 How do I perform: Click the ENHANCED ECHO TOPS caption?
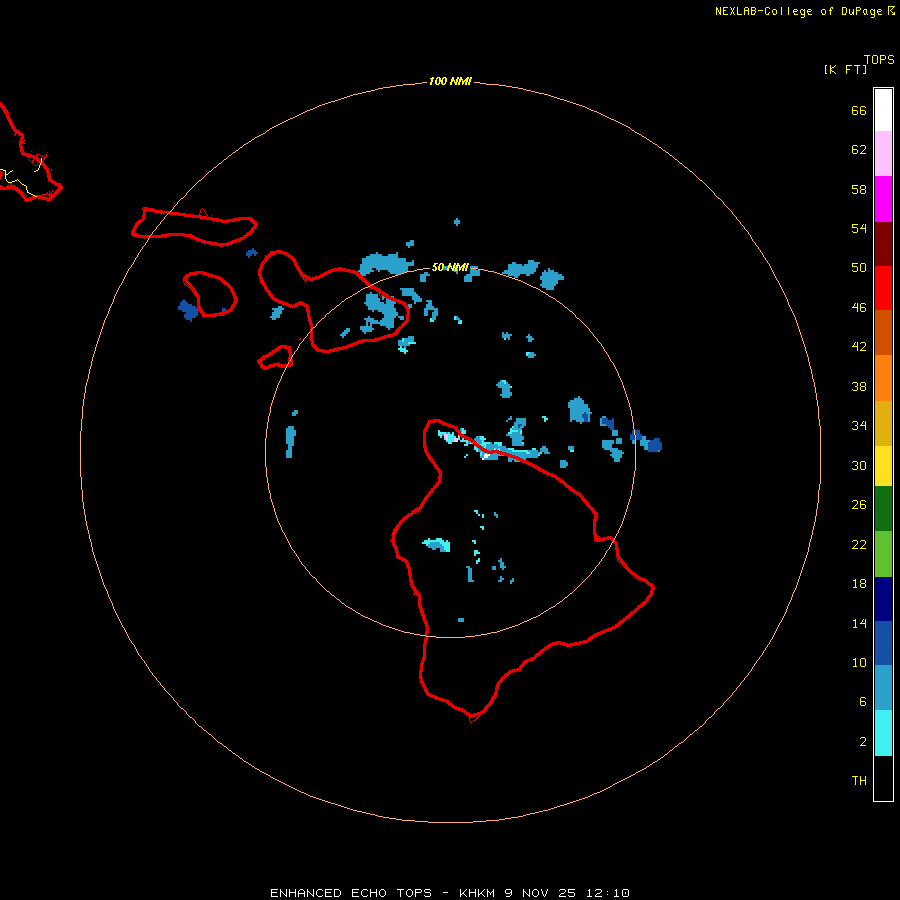[351, 893]
